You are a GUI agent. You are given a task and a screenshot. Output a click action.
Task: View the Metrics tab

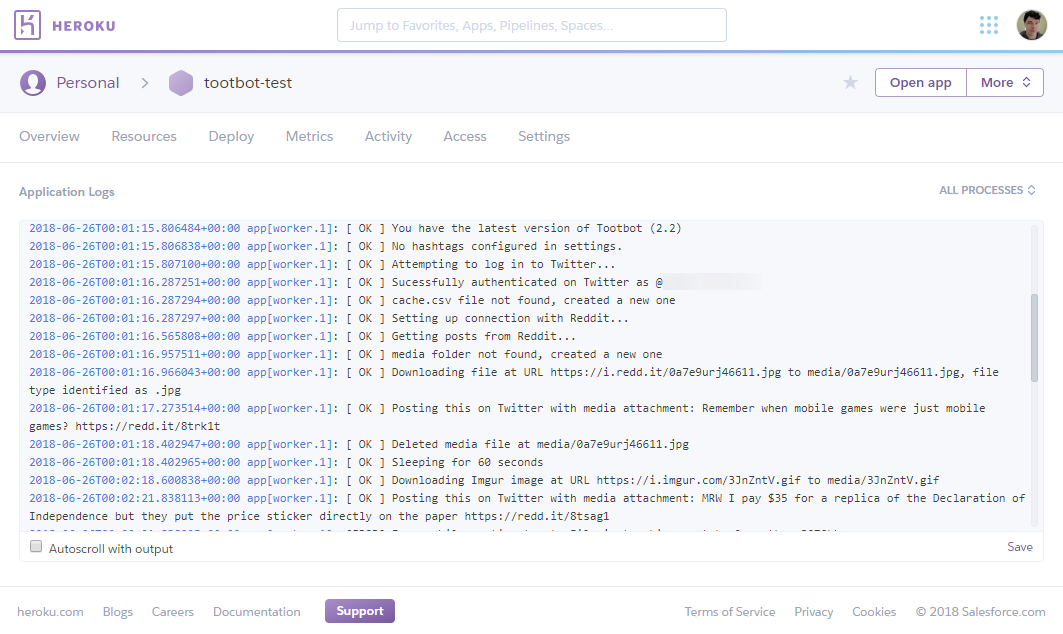click(x=309, y=136)
